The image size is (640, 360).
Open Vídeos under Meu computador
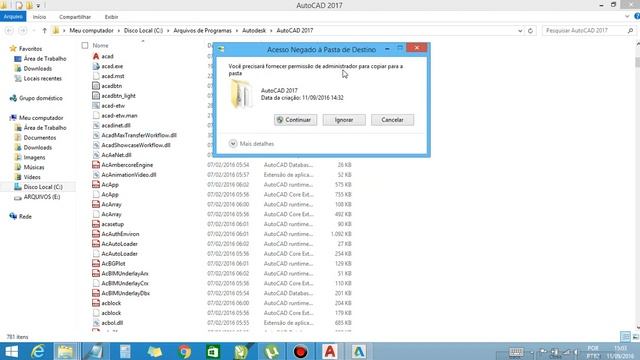[x=31, y=177]
